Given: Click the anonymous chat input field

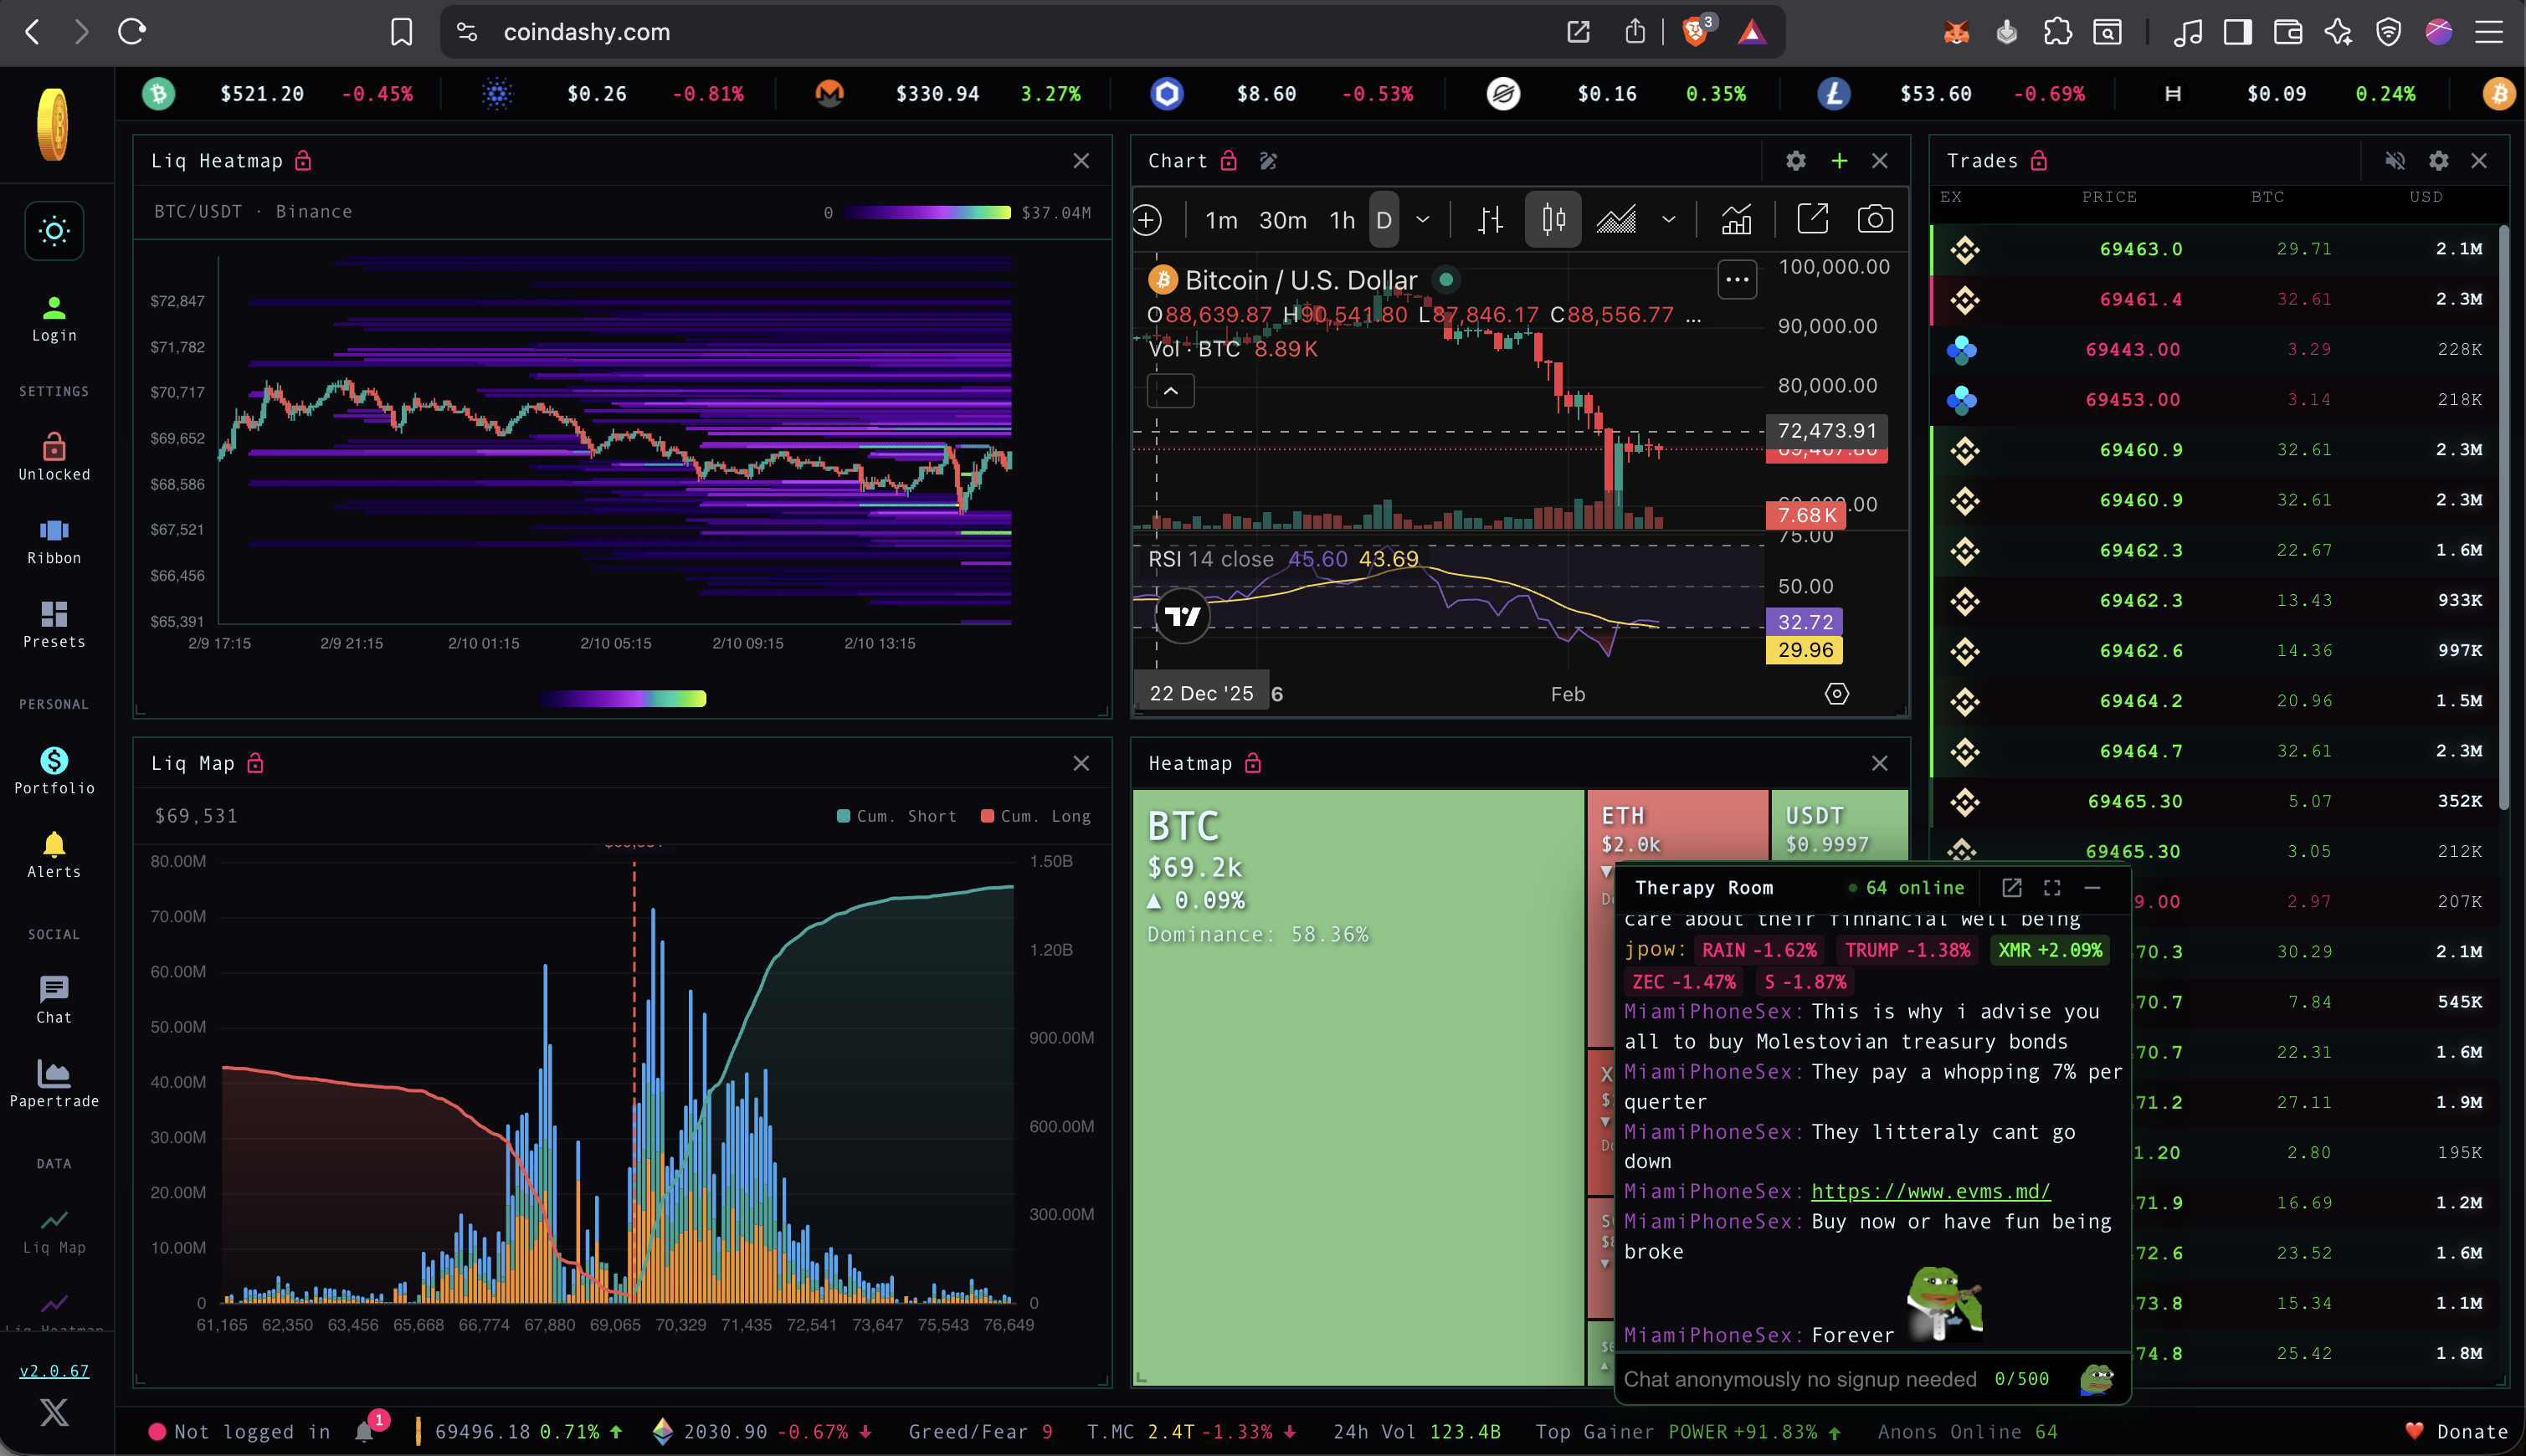Looking at the screenshot, I should pyautogui.click(x=1800, y=1379).
